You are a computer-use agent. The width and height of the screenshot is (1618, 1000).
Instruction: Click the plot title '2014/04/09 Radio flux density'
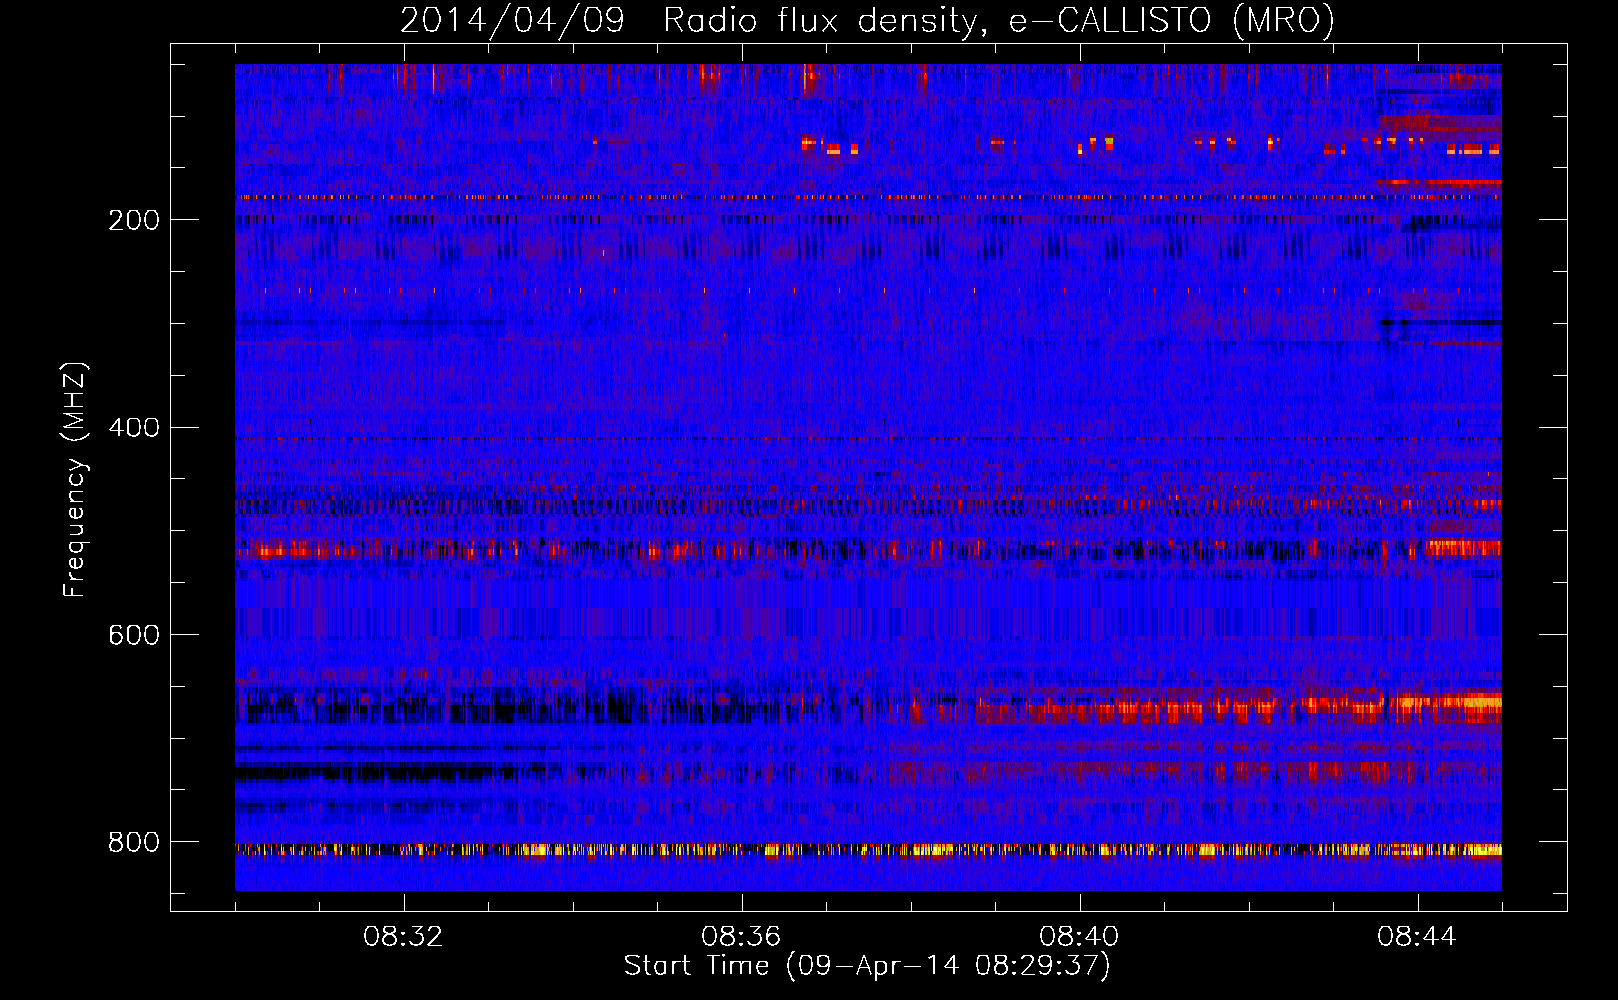[x=867, y=20]
